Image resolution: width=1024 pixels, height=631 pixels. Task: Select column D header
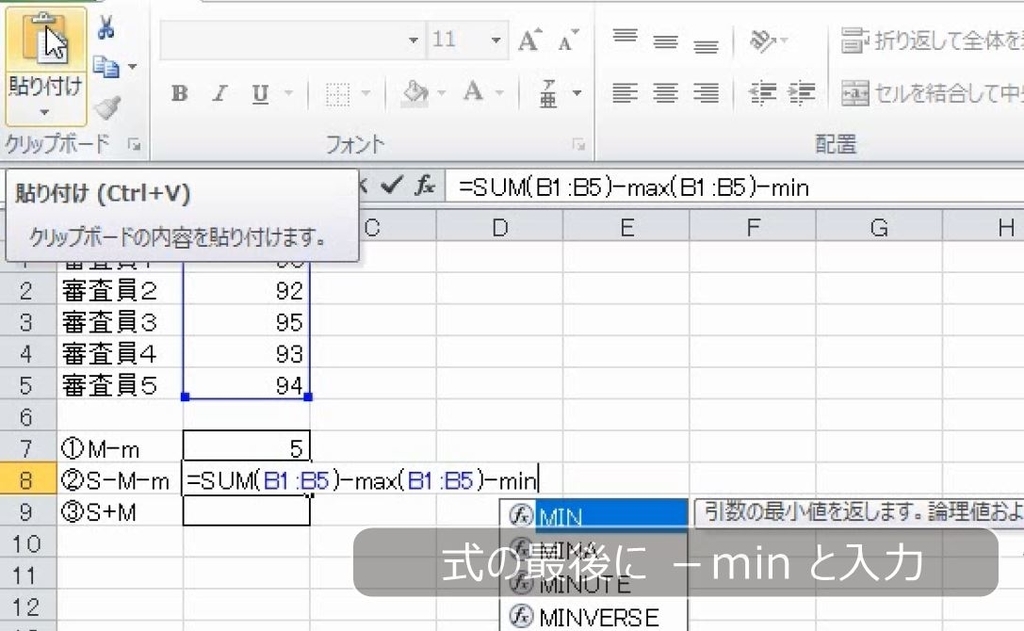pos(500,227)
